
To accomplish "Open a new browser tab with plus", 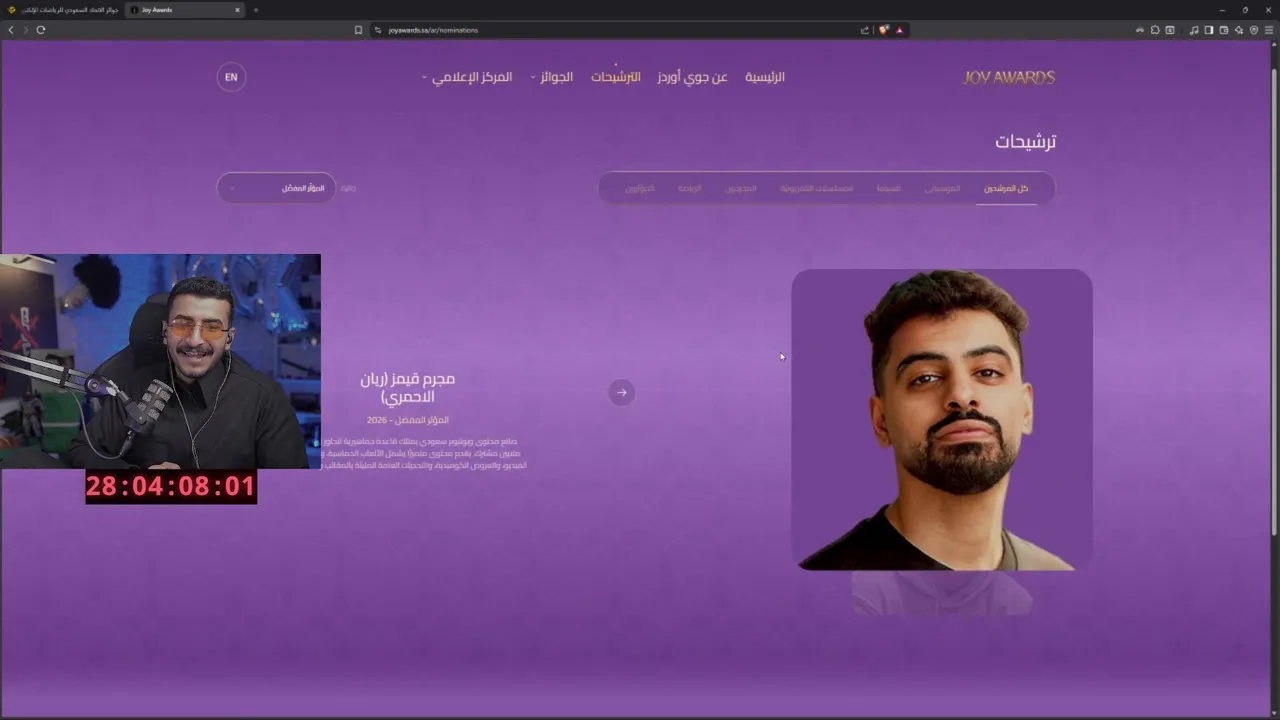I will (x=256, y=10).
